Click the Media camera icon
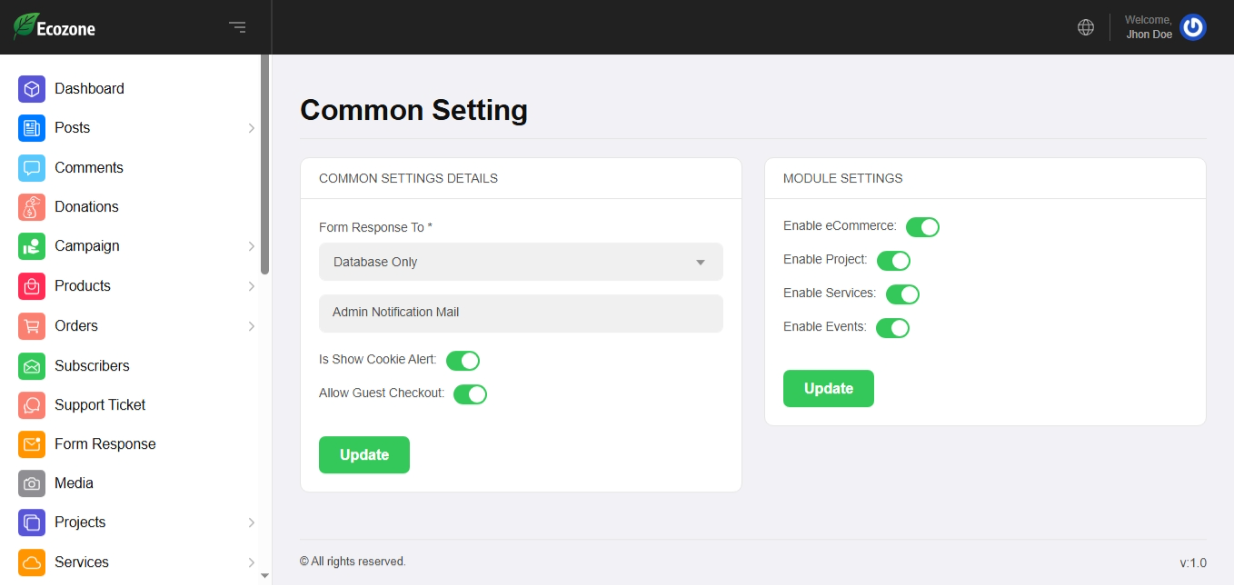This screenshot has width=1234, height=585. 32,483
